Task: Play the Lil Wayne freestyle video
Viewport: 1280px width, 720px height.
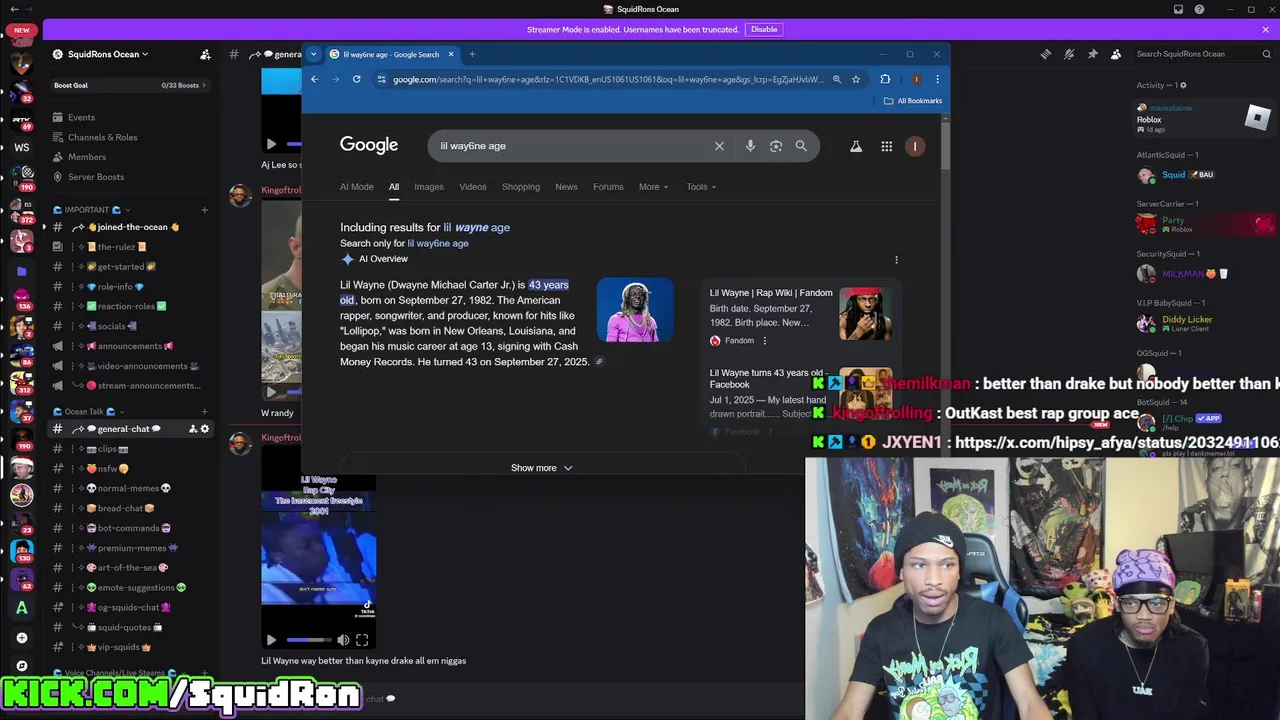Action: [x=271, y=640]
